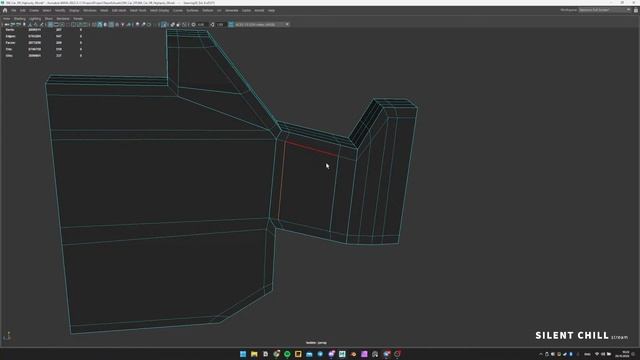Open the viewport View panel menu
The image size is (640, 360).
7,18
